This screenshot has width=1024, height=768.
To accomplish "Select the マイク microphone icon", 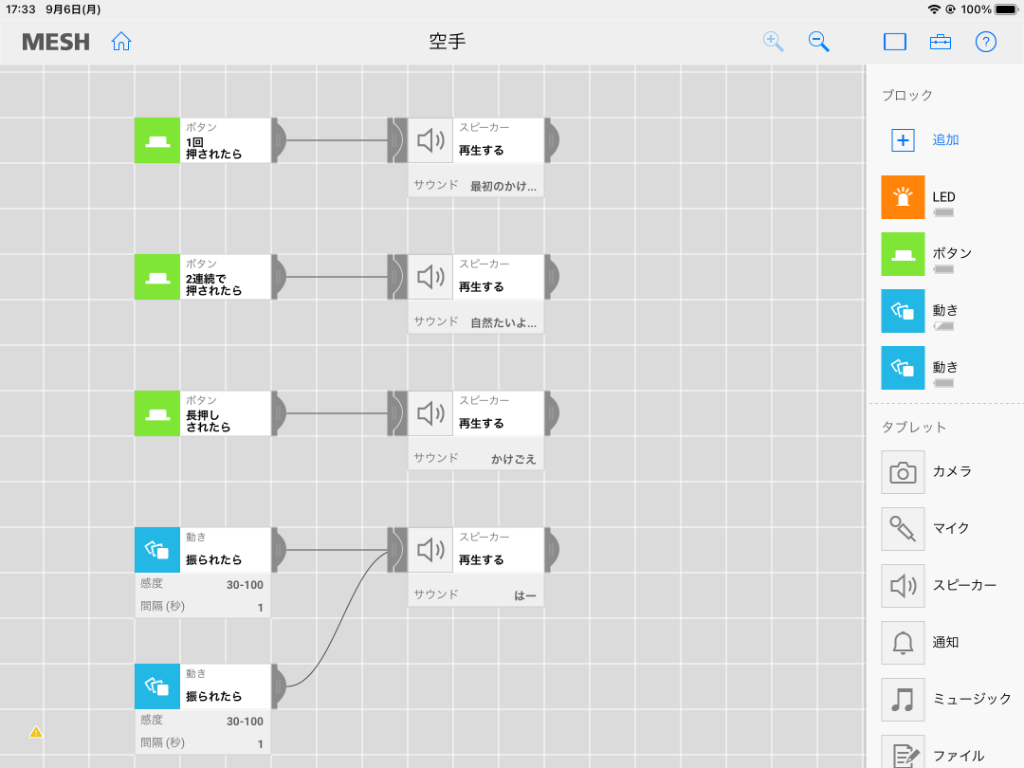I will (x=903, y=529).
